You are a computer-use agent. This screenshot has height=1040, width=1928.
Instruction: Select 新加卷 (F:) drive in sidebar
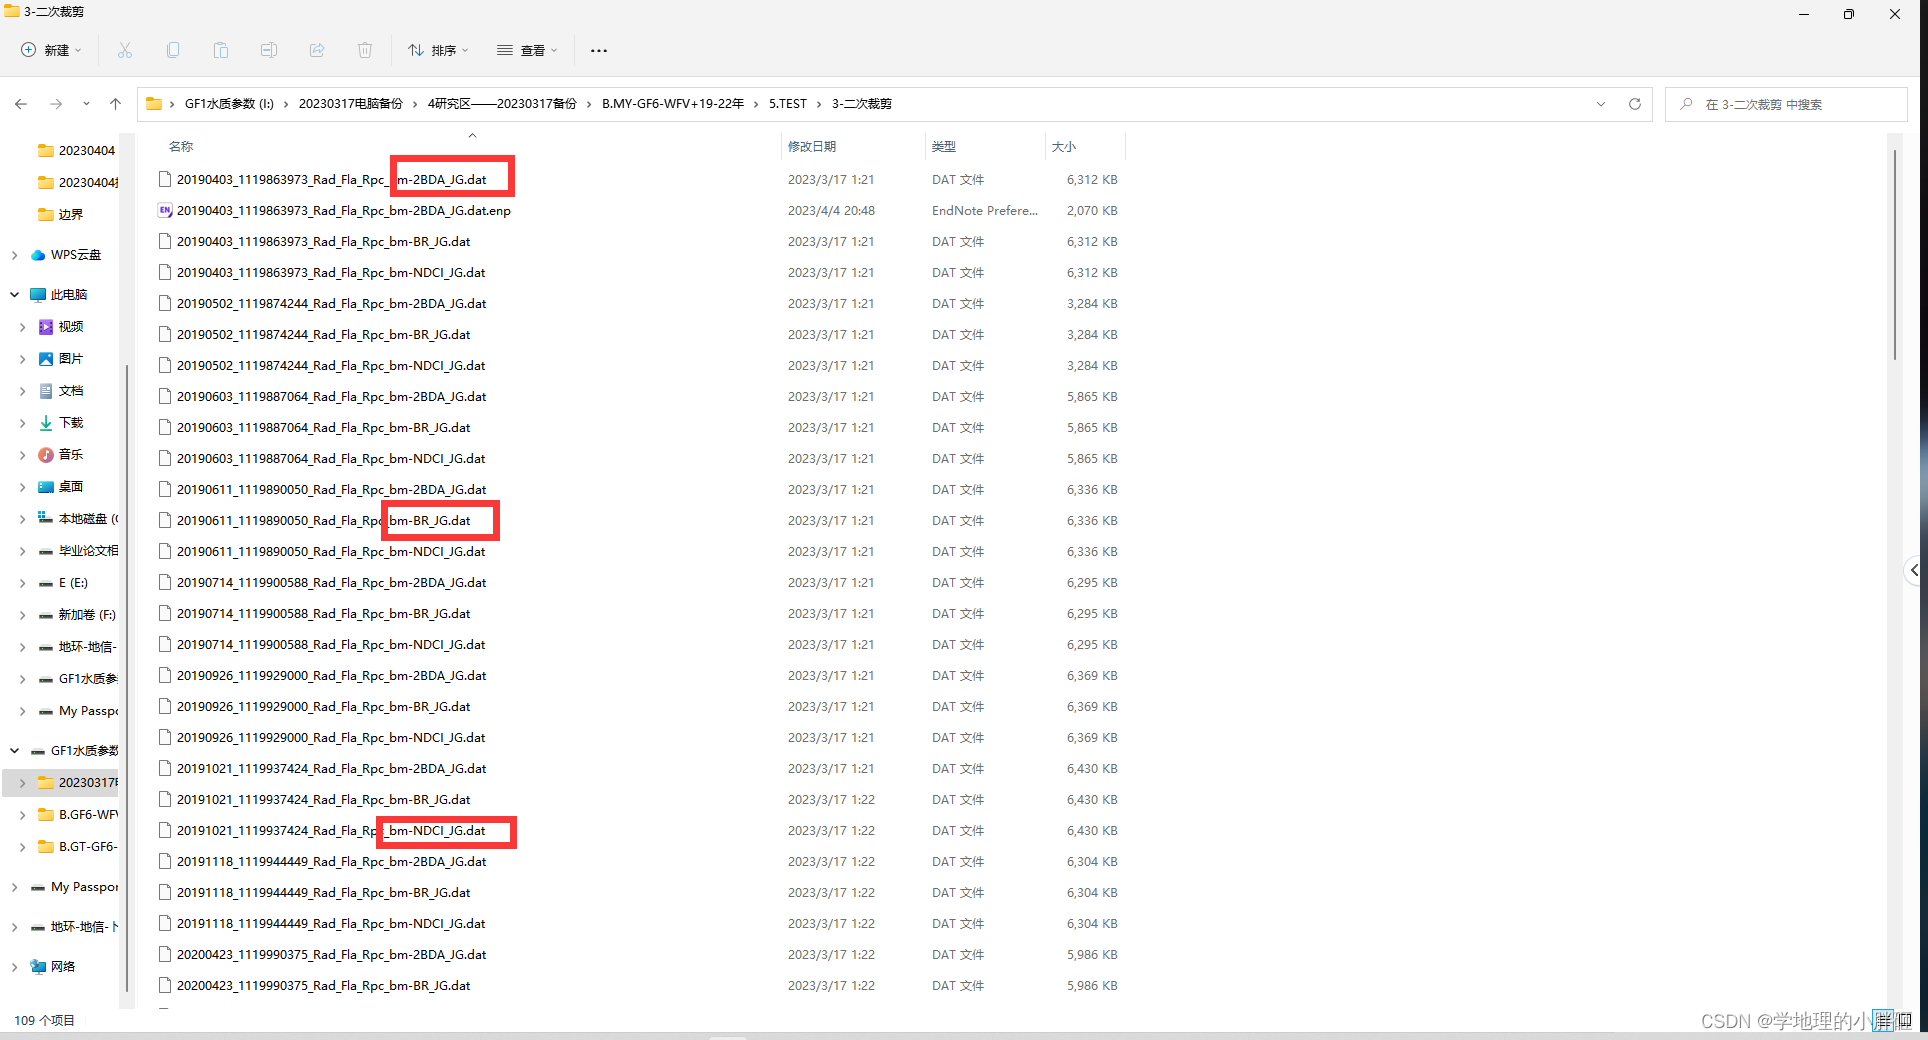coord(77,615)
